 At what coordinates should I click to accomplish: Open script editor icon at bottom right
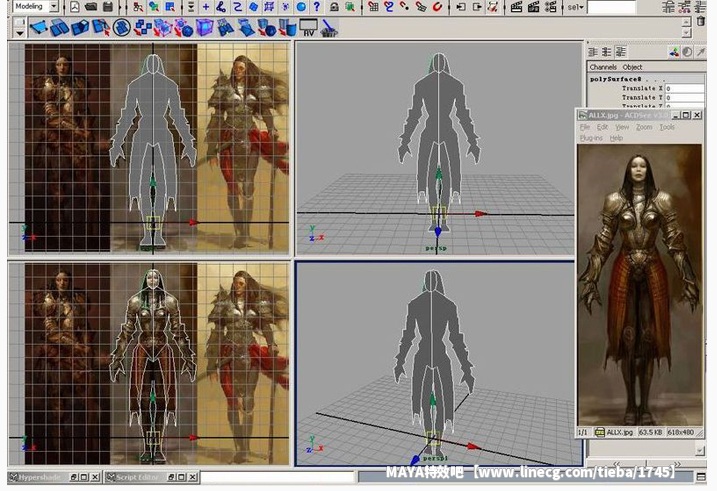coord(701,477)
